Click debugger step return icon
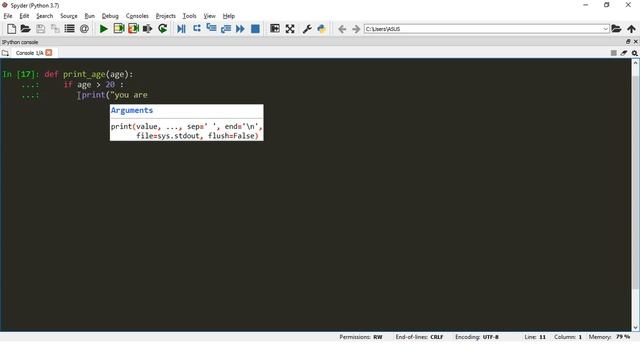 [x=226, y=29]
